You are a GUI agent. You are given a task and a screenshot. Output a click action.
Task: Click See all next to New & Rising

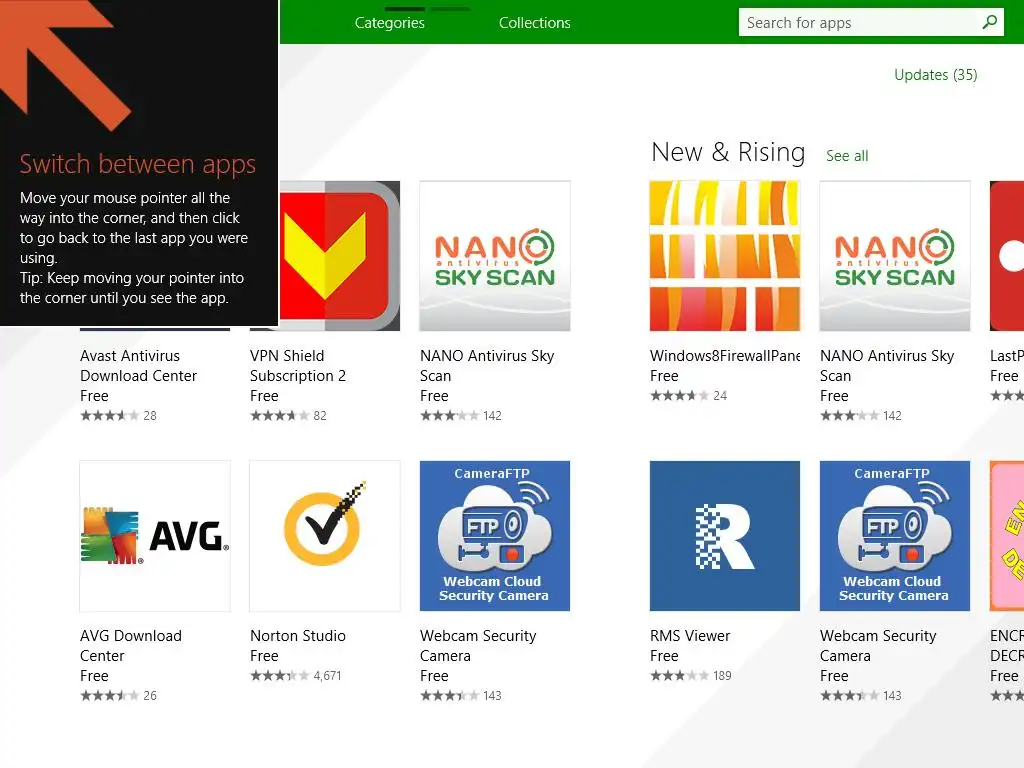coord(847,156)
